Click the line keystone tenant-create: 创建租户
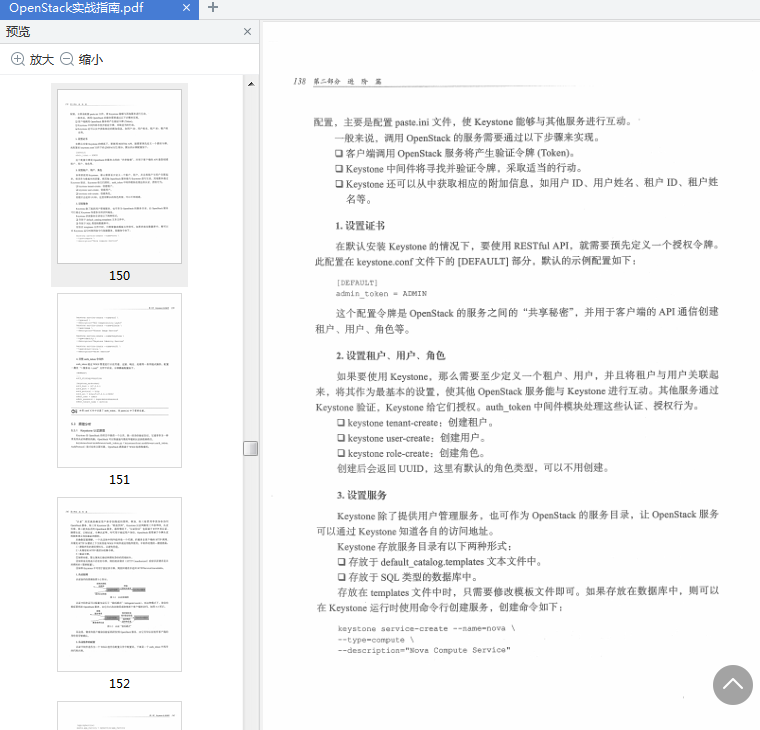This screenshot has height=730, width=760. (x=415, y=423)
